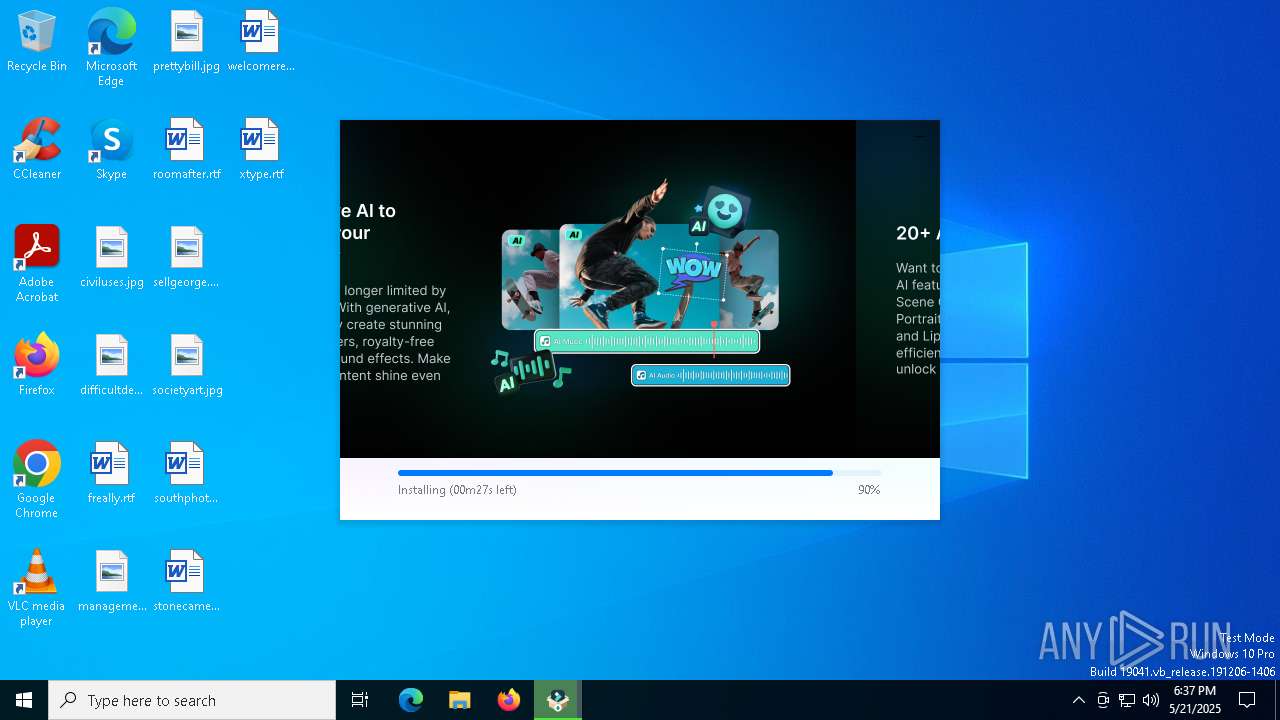Viewport: 1280px width, 720px height.
Task: Click the taskbar clock showing 6:37 PM
Action: pyautogui.click(x=1195, y=700)
